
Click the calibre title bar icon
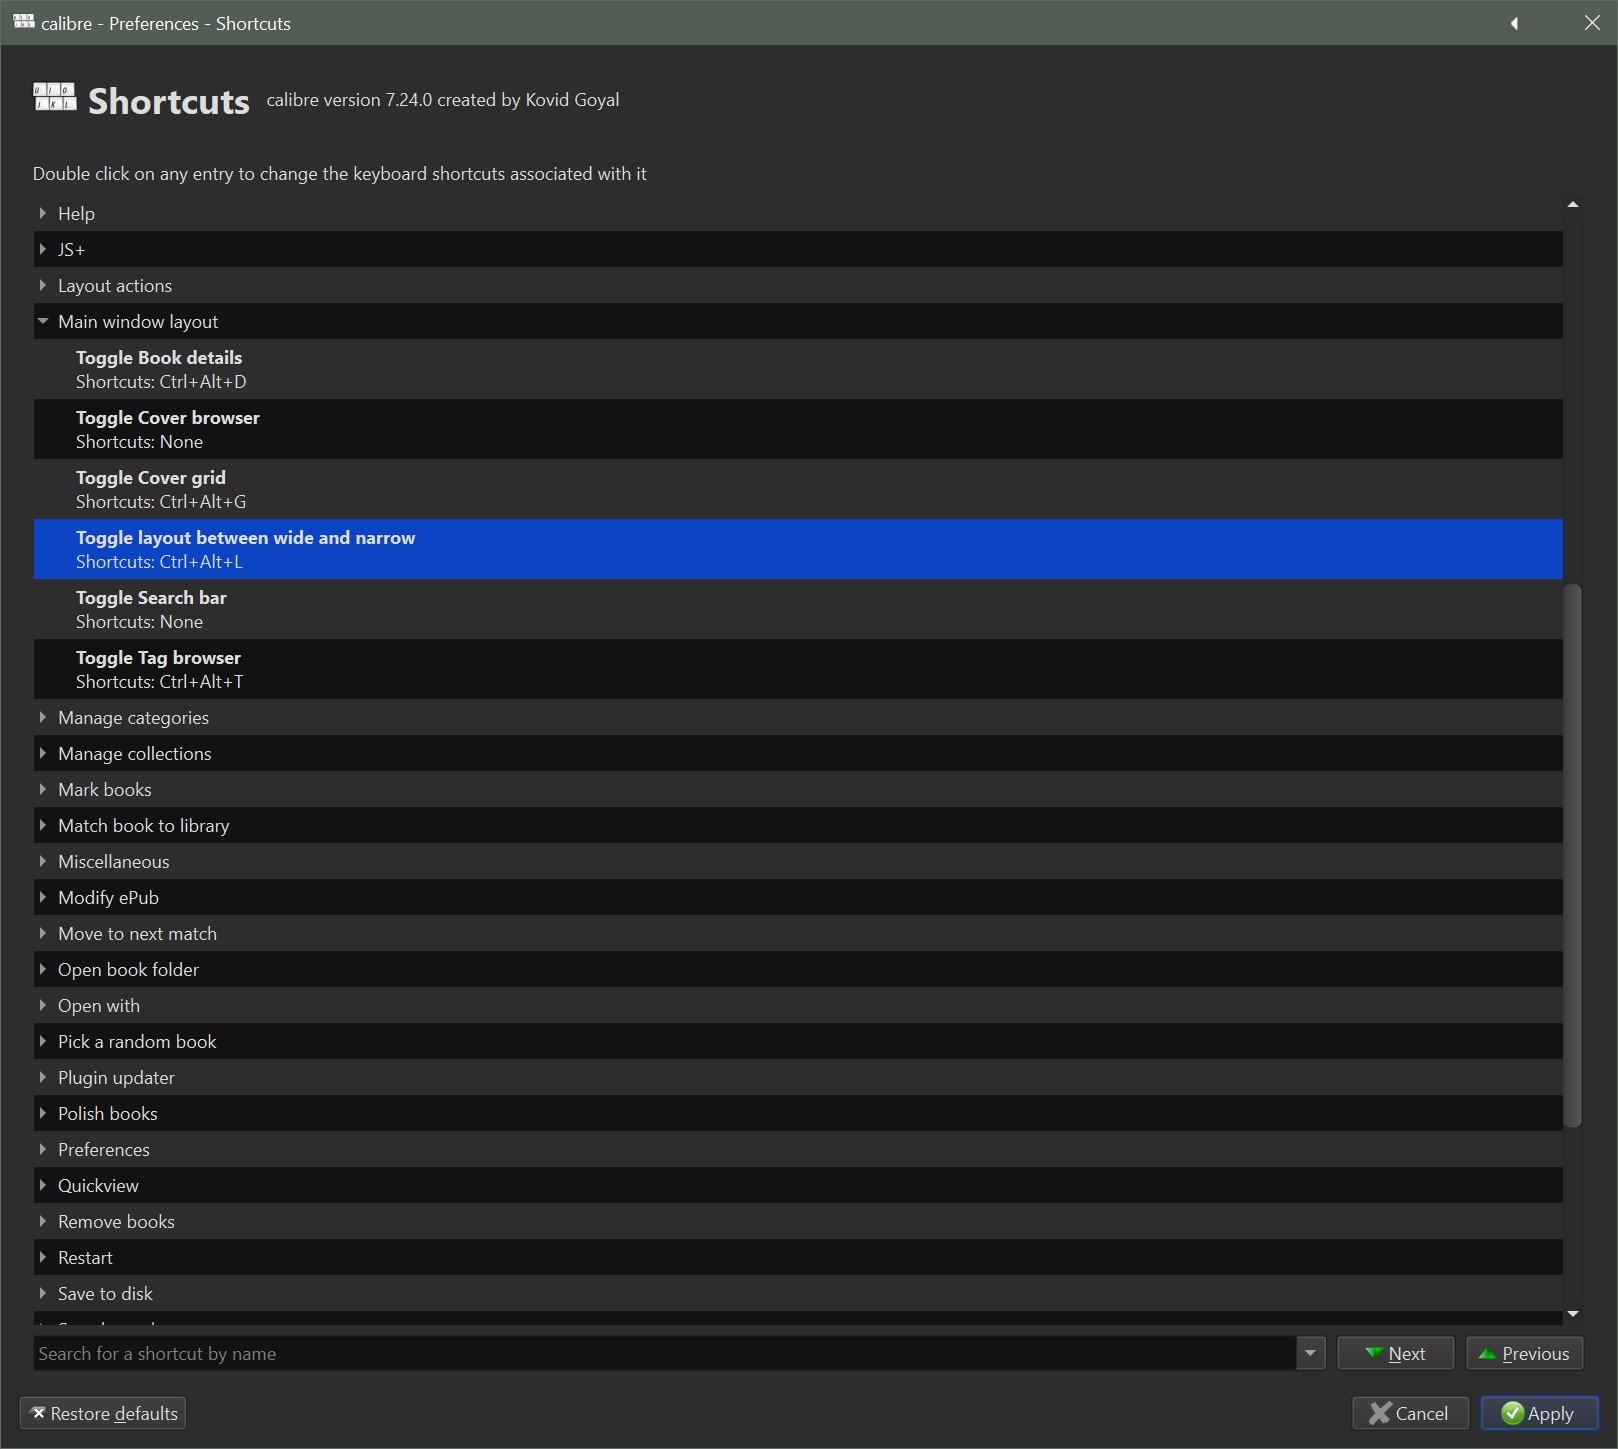23,22
